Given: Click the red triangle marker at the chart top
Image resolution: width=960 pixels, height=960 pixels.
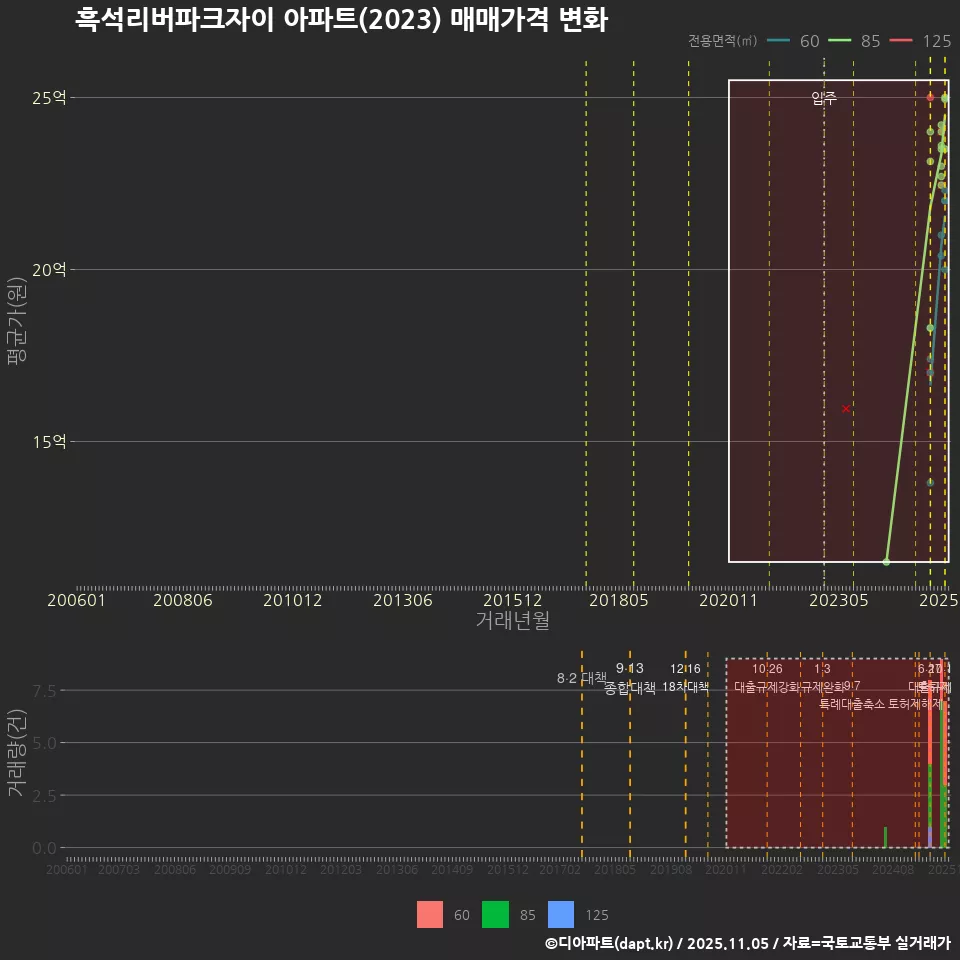Looking at the screenshot, I should pyautogui.click(x=928, y=95).
